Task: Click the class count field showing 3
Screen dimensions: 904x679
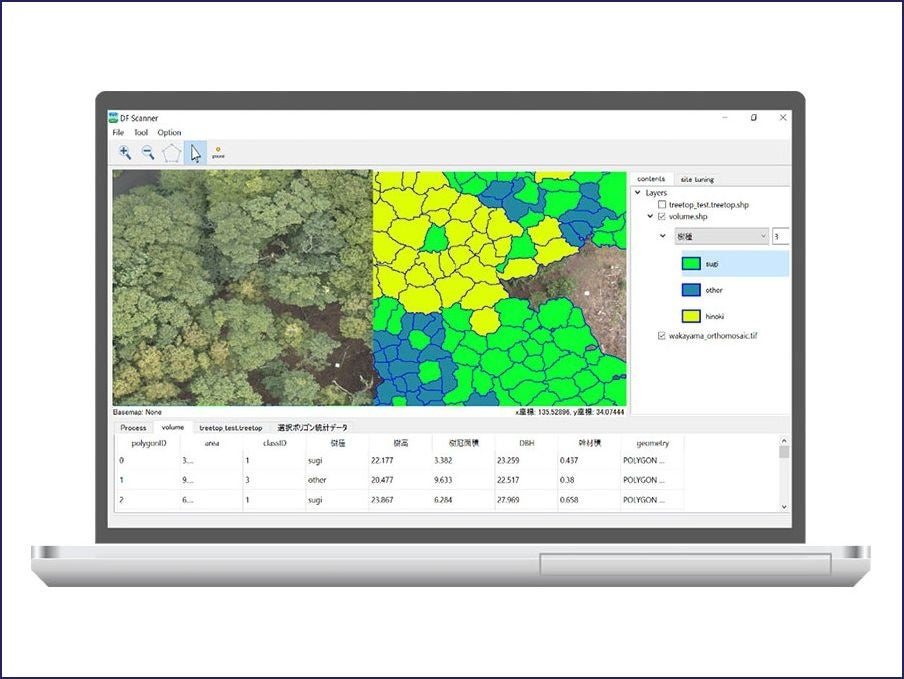Action: pyautogui.click(x=781, y=236)
